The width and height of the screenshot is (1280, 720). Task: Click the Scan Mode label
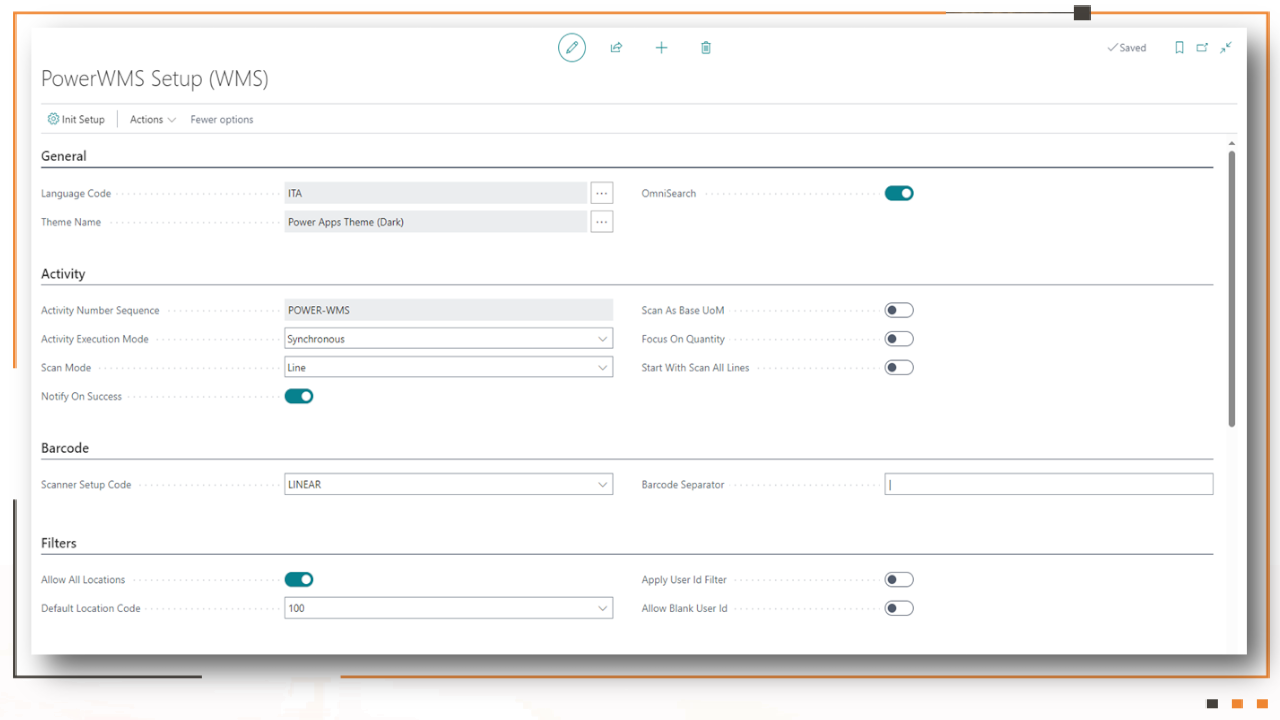click(x=66, y=367)
